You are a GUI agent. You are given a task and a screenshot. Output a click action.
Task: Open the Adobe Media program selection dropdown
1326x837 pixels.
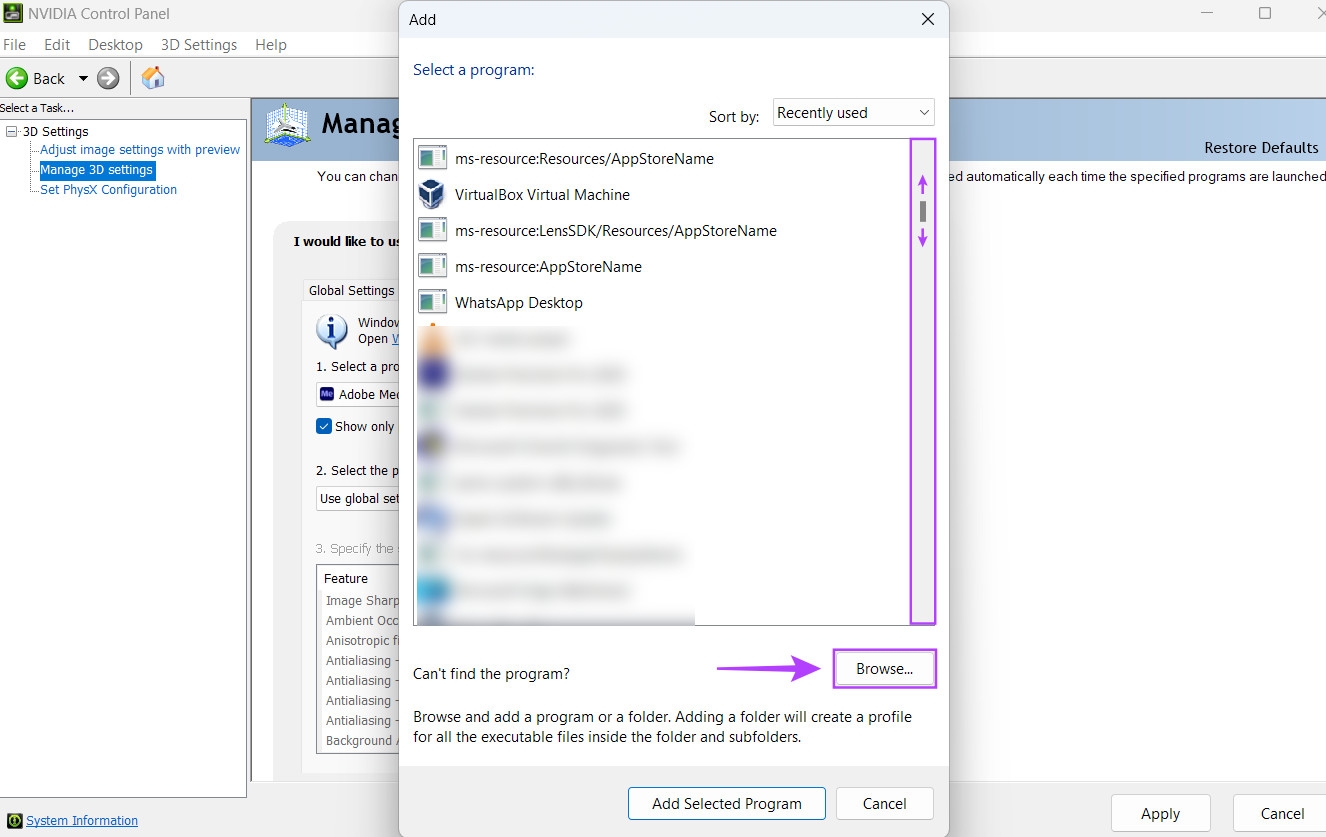click(358, 394)
